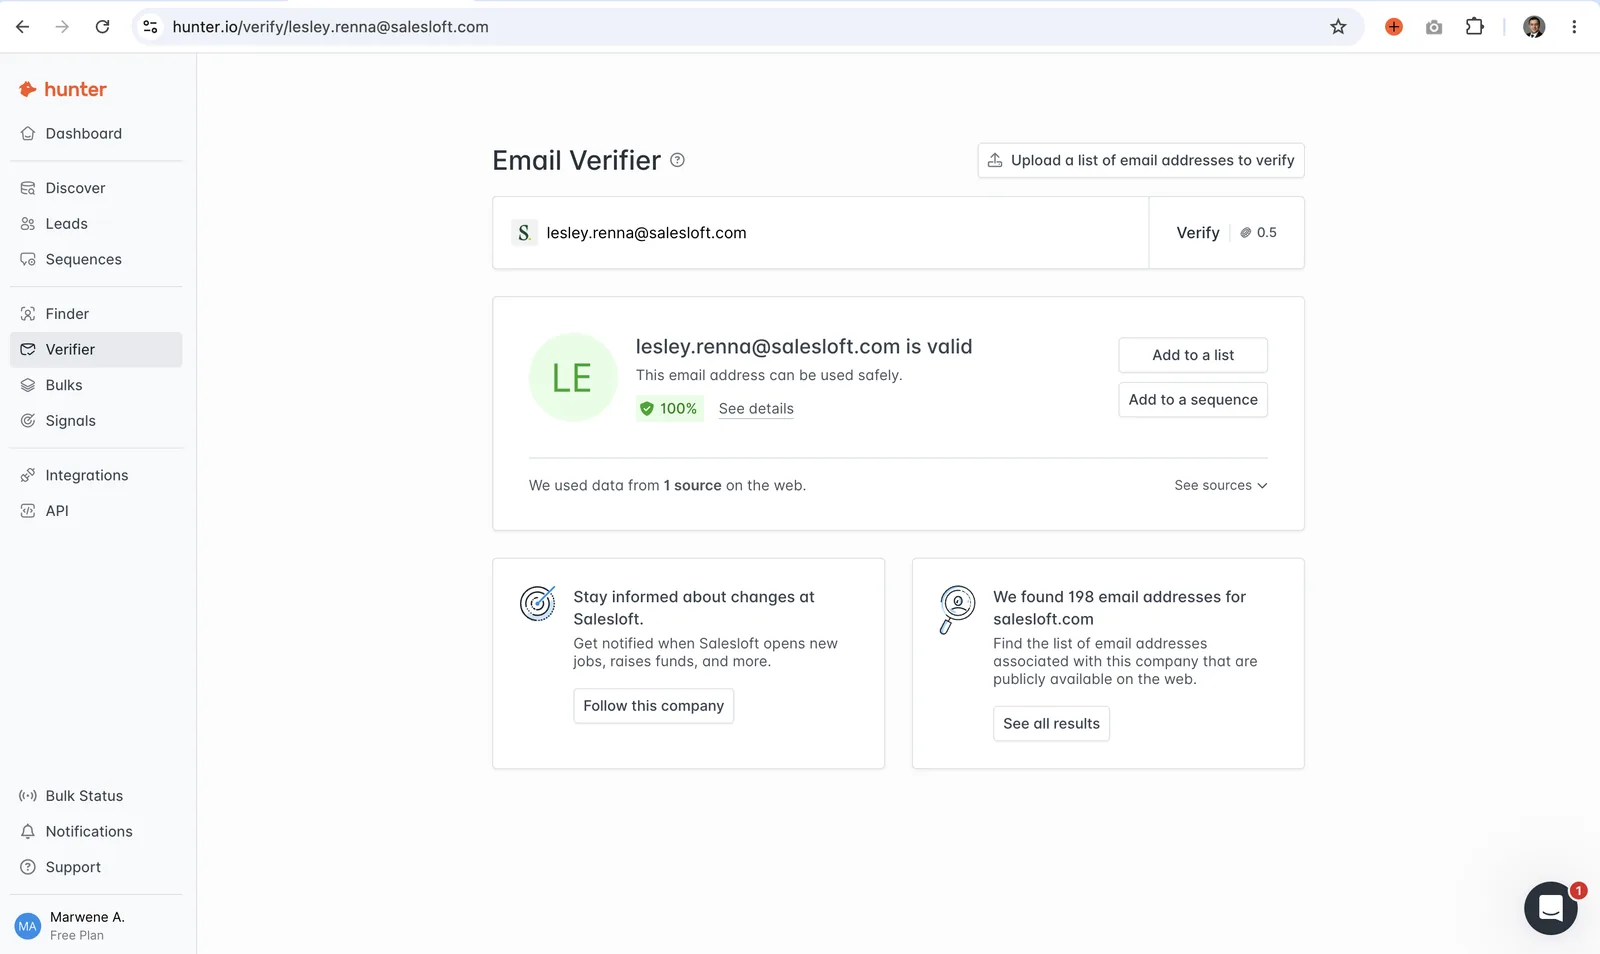Open the Chrome profile avatar
Image resolution: width=1600 pixels, height=954 pixels.
tap(1534, 27)
